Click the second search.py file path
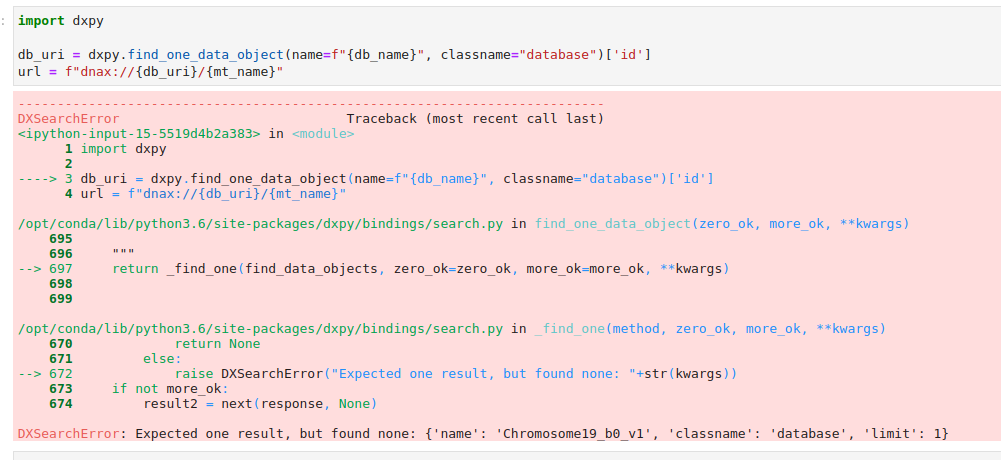 tap(260, 329)
